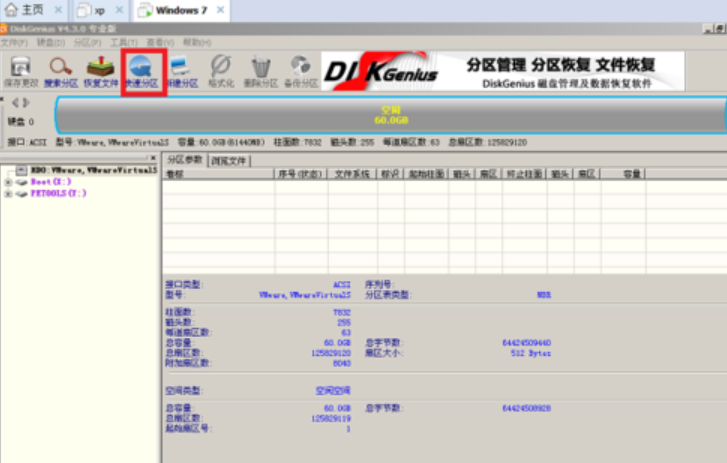Click the 起始柱面 column header

(x=426, y=174)
